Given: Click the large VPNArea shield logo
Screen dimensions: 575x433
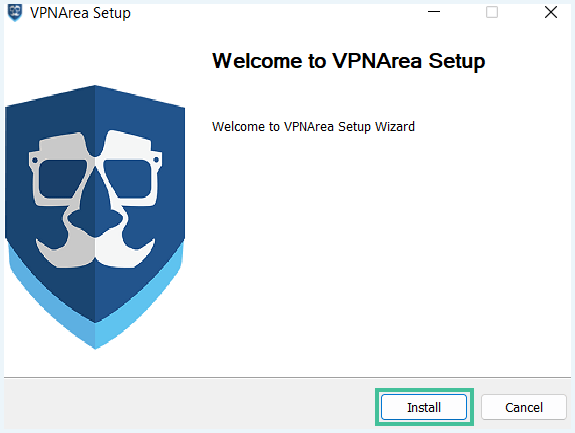Looking at the screenshot, I should (95, 217).
